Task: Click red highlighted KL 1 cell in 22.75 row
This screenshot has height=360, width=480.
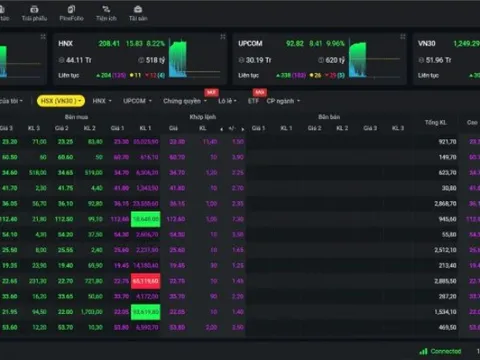Action: [145, 281]
